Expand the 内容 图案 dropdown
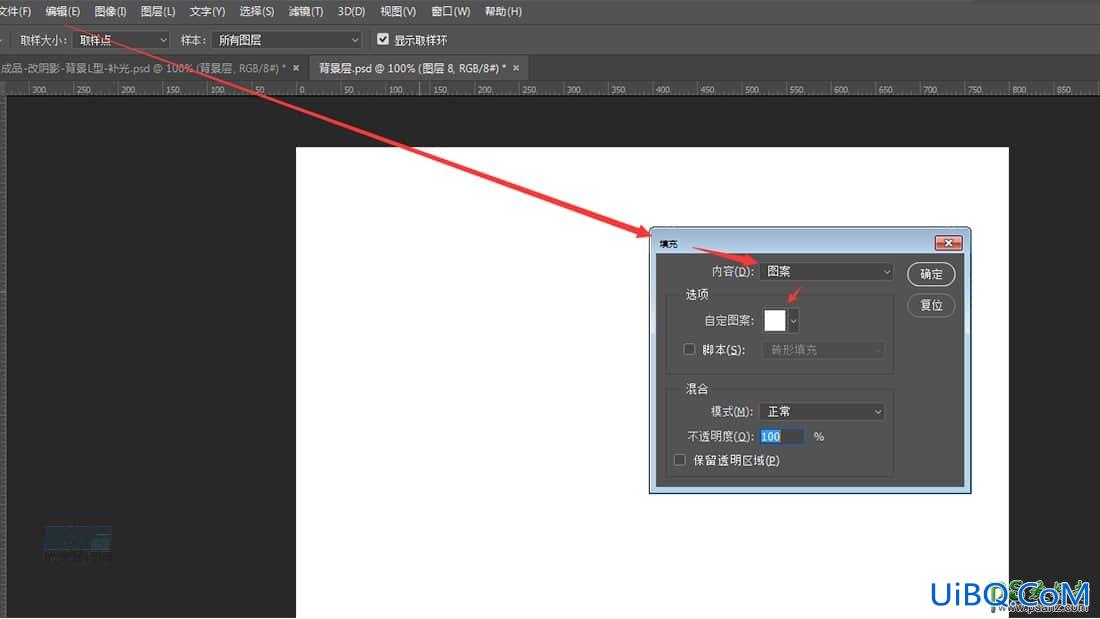 pyautogui.click(x=826, y=272)
